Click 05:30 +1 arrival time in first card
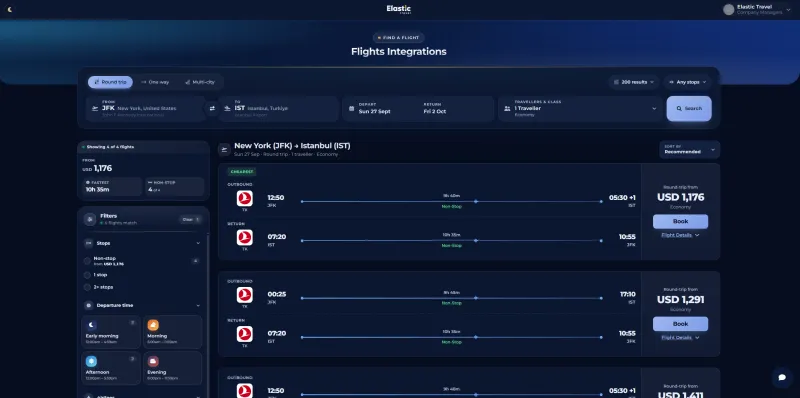Screen dimensions: 800x398 (x=622, y=197)
